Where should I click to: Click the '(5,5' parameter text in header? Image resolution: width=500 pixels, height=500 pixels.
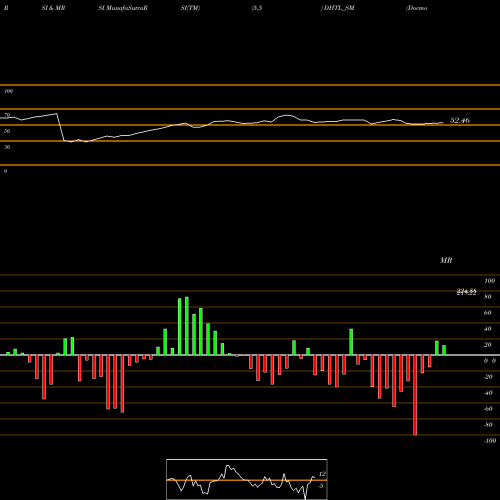[257, 8]
